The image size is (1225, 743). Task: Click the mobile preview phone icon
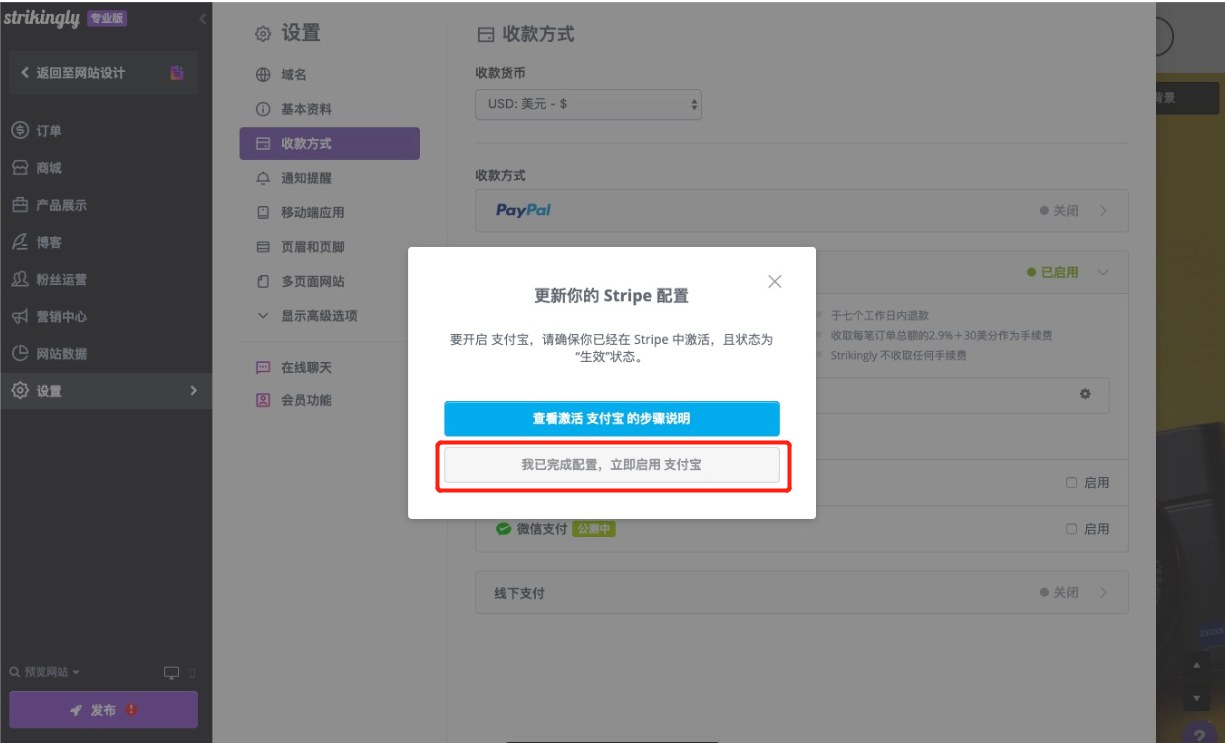192,672
